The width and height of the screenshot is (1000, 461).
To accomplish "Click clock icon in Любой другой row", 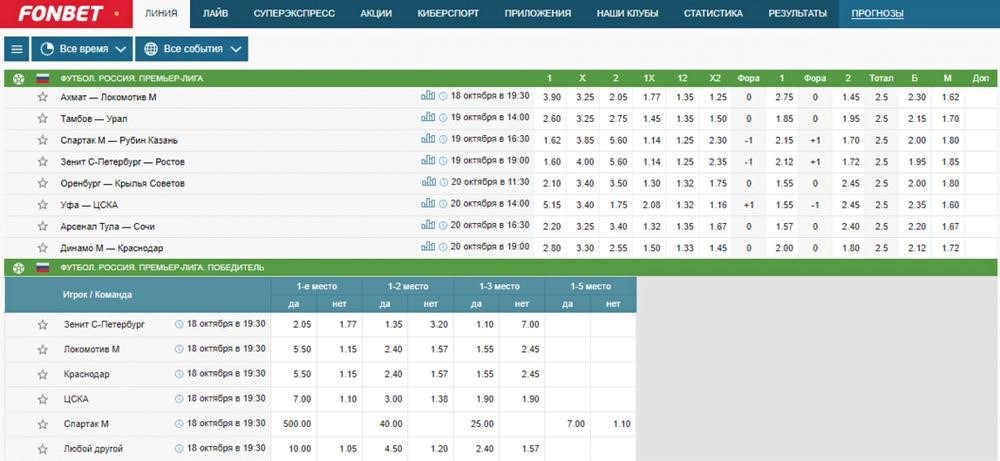I will coord(179,448).
